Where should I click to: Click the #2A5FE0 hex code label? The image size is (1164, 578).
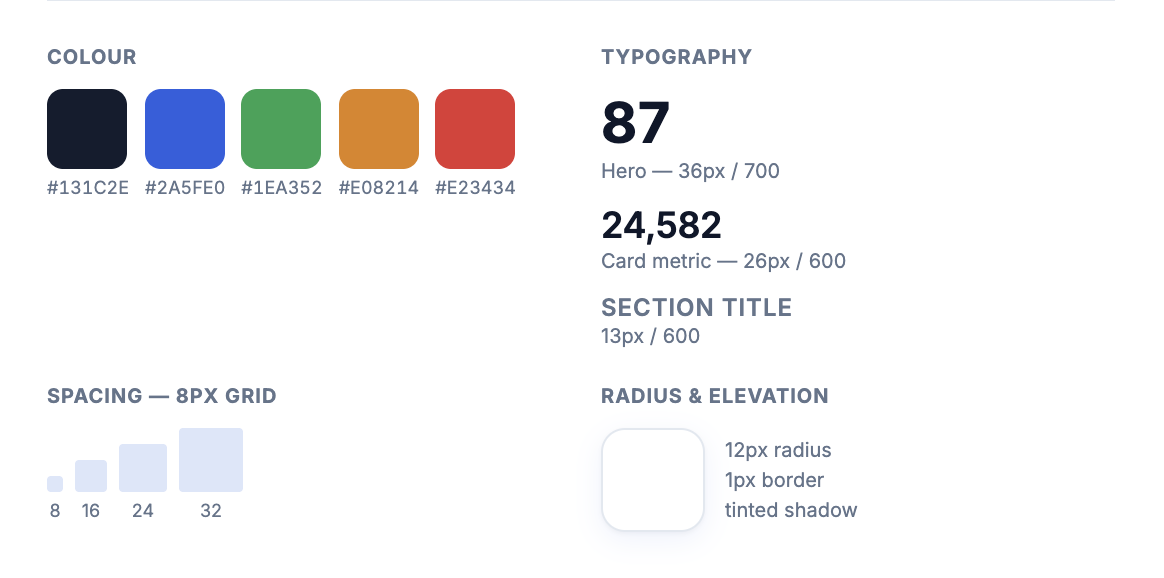pyautogui.click(x=185, y=188)
